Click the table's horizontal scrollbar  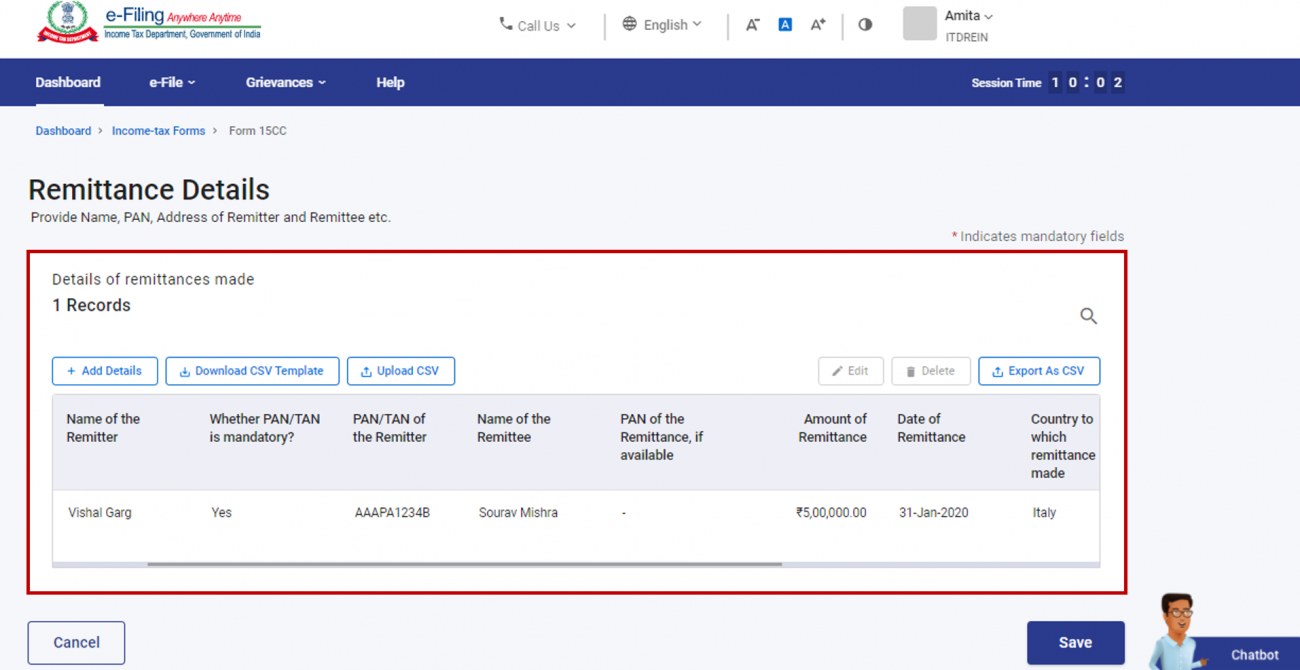tap(465, 564)
